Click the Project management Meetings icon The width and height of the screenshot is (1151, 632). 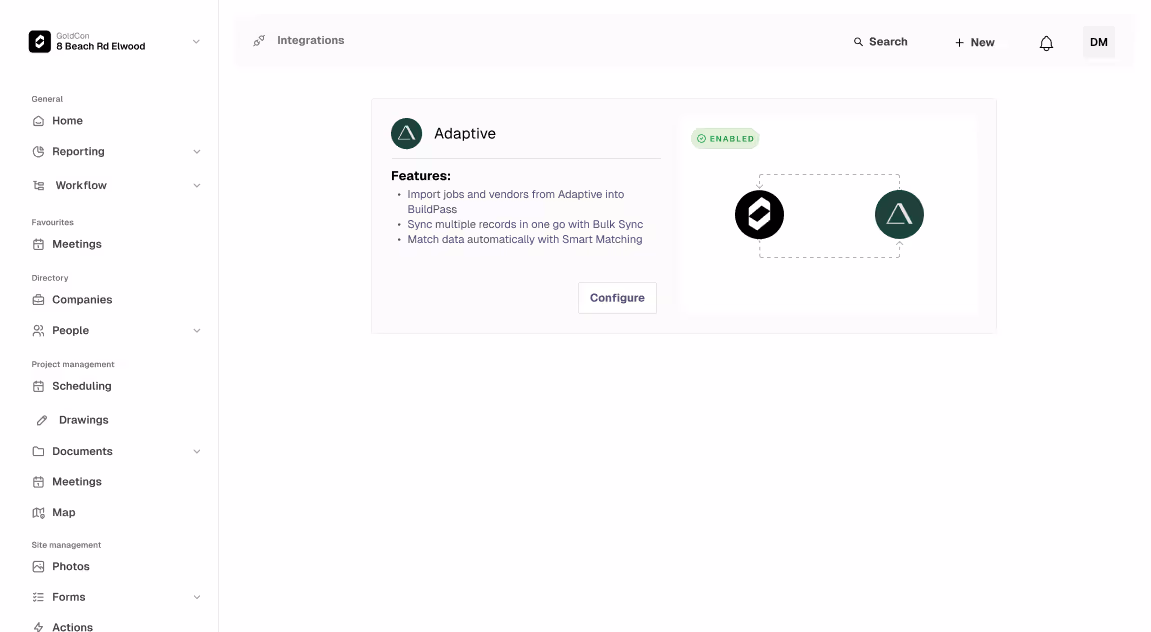[x=38, y=482]
